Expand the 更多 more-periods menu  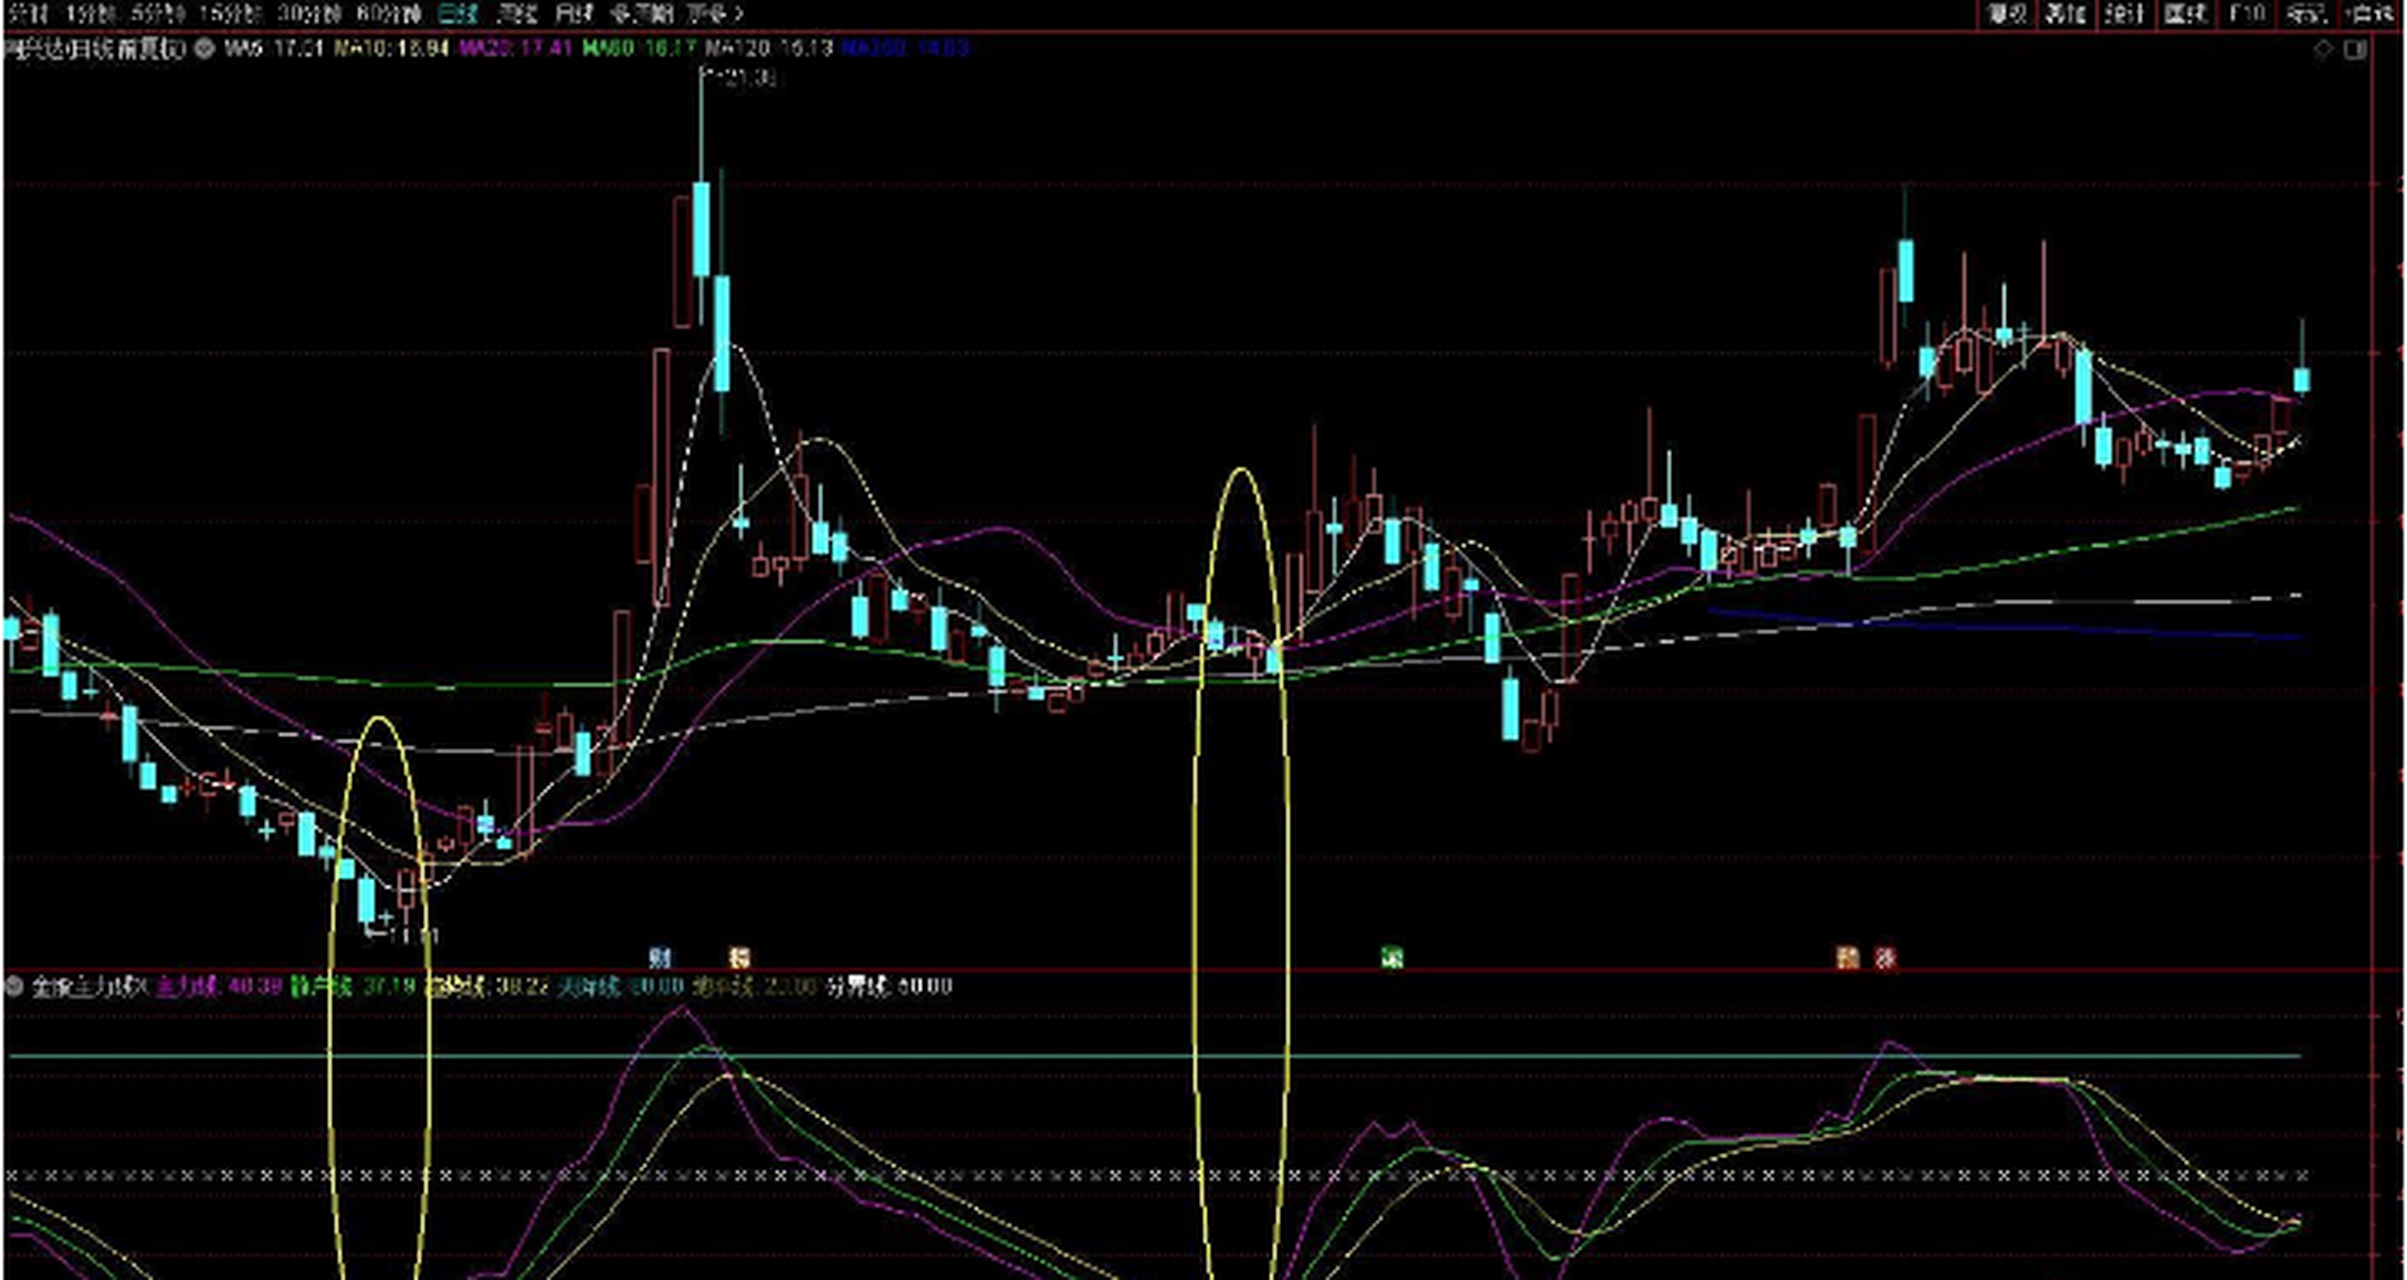[x=714, y=14]
